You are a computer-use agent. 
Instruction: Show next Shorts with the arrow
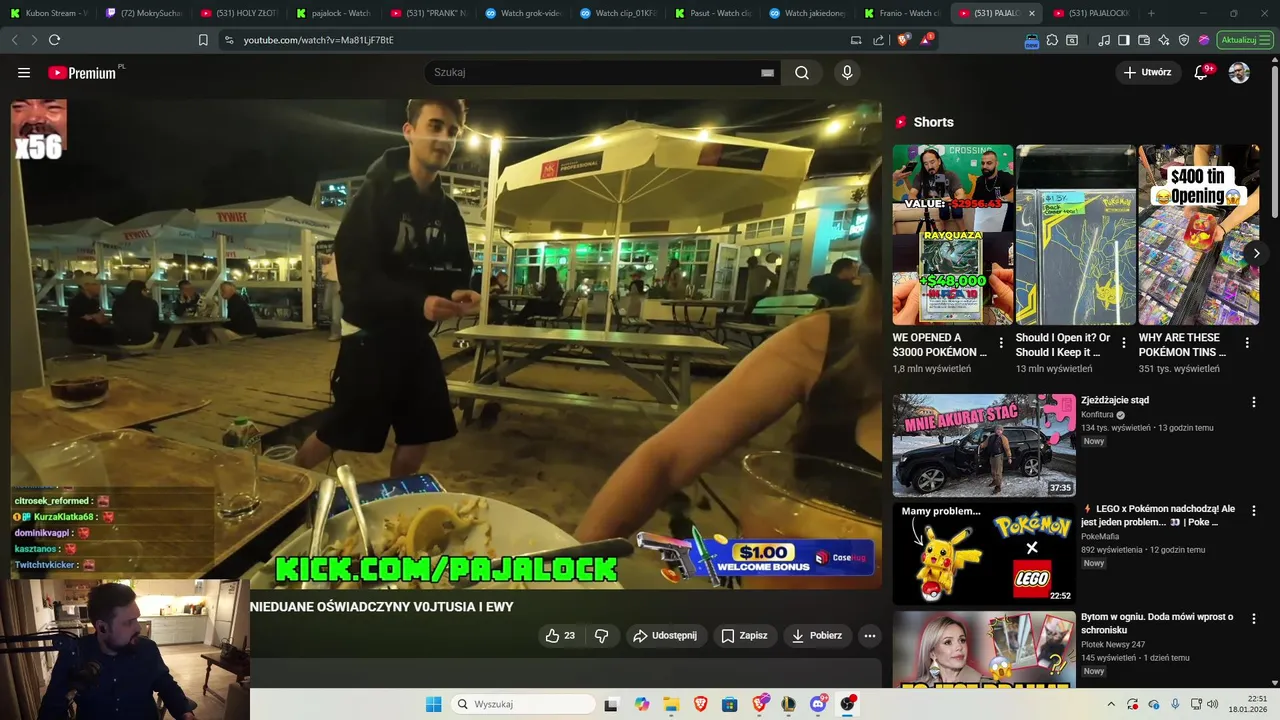click(x=1256, y=253)
